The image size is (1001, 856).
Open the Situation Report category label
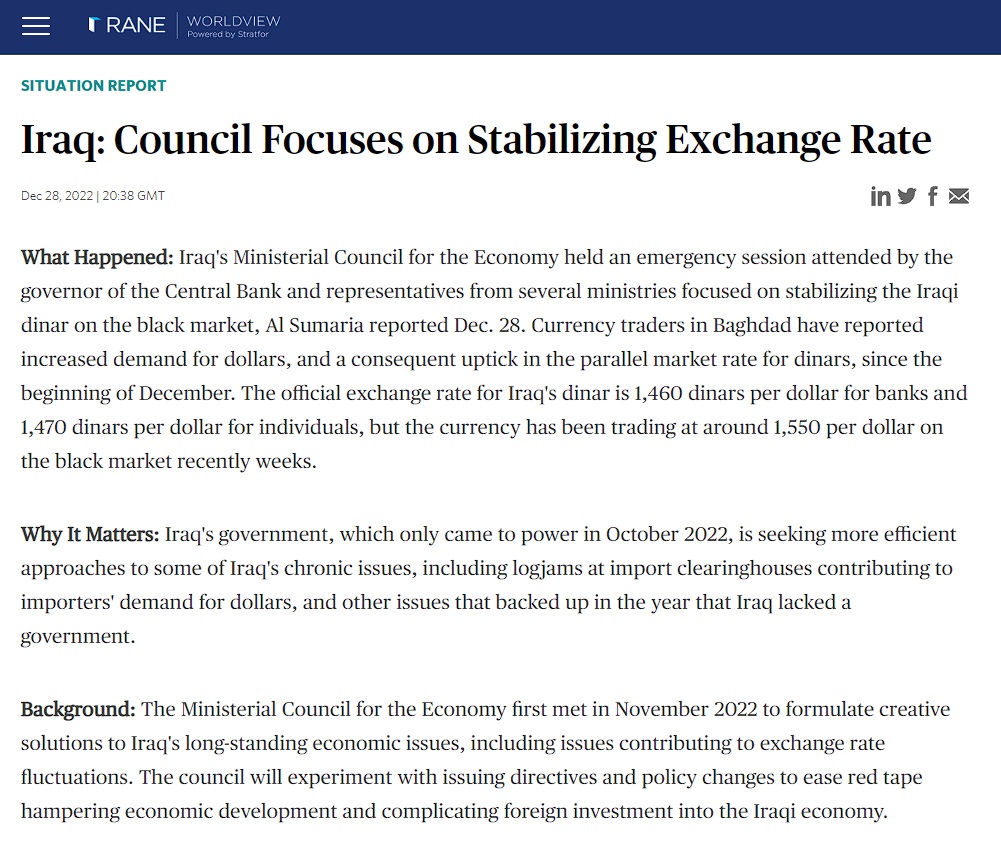[93, 86]
